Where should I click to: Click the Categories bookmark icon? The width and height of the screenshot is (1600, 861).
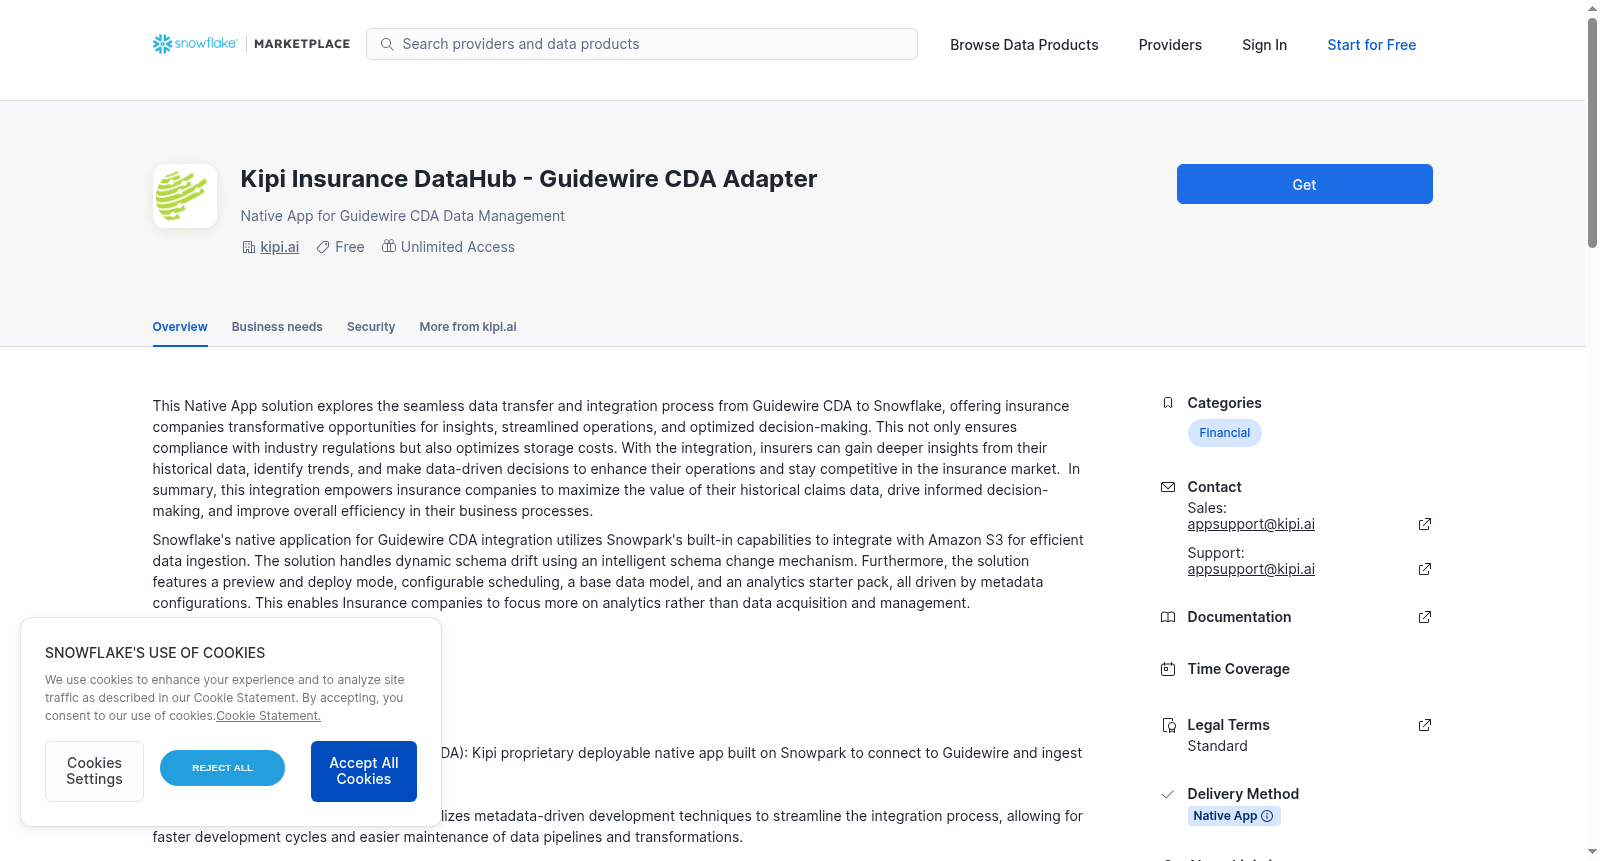(x=1168, y=403)
